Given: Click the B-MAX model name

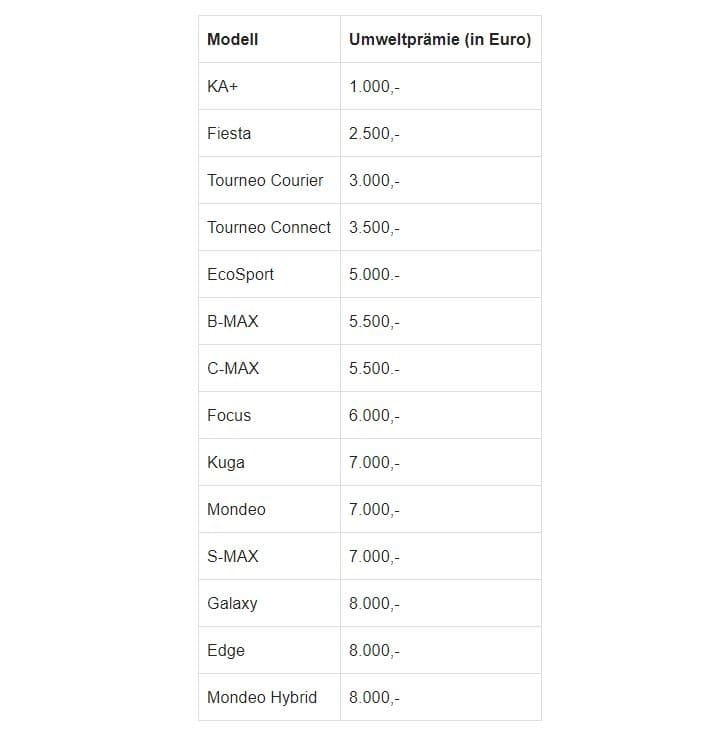Looking at the screenshot, I should point(232,321).
